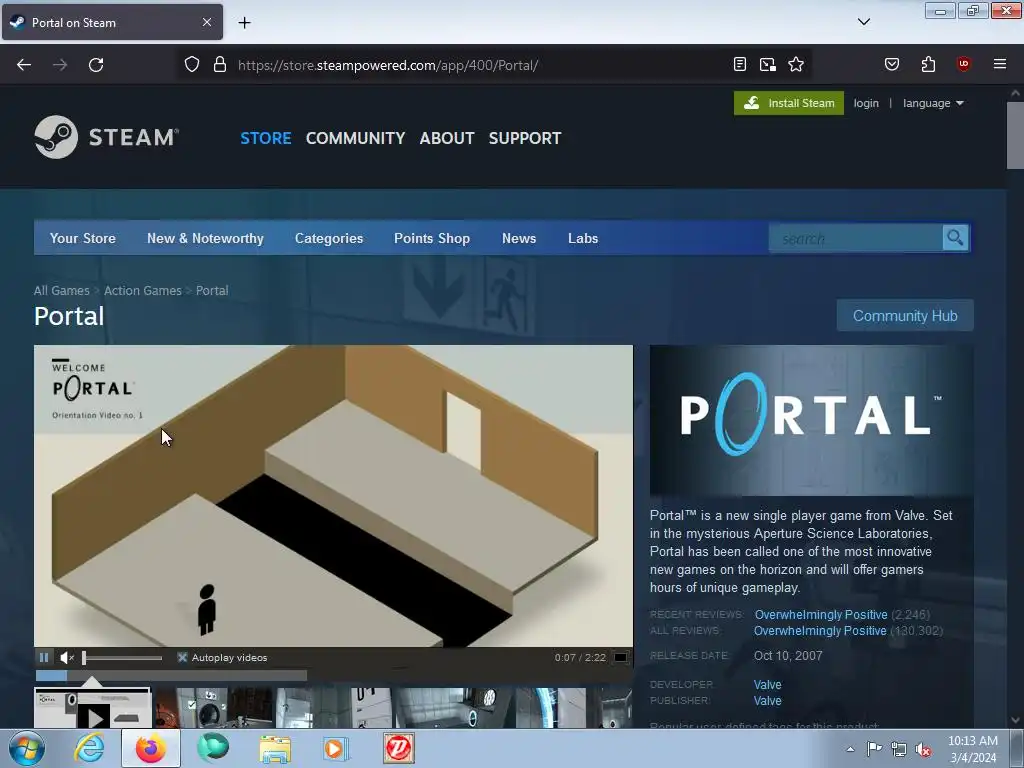Click all reviews Overwhelmingly Positive link
The image size is (1024, 768).
(x=820, y=631)
